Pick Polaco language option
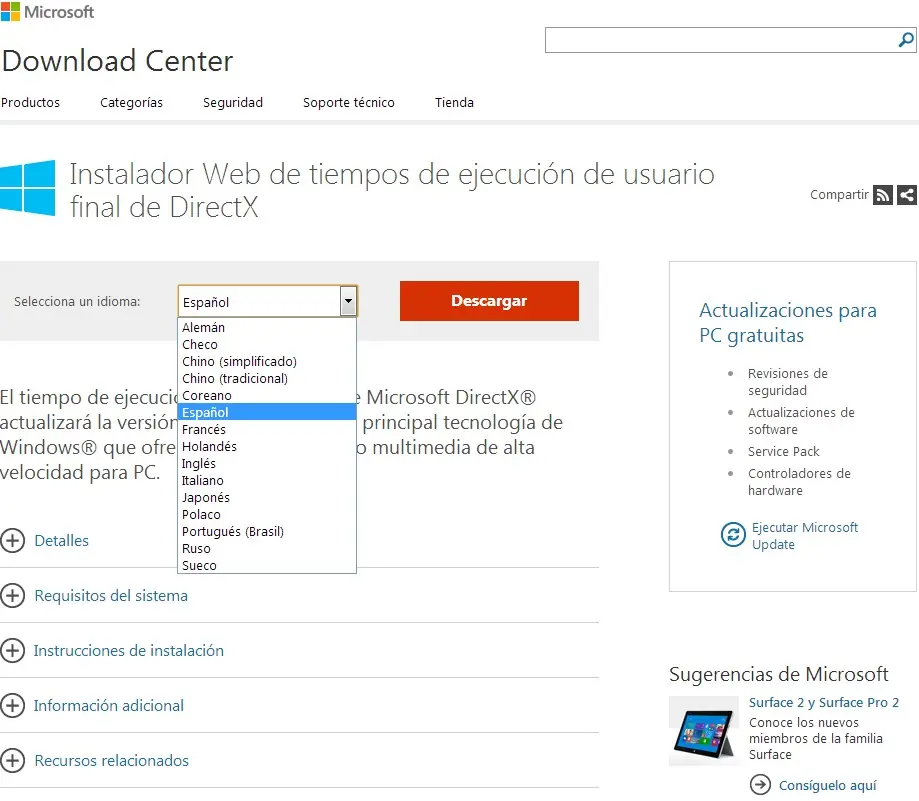The width and height of the screenshot is (919, 801). 267,514
